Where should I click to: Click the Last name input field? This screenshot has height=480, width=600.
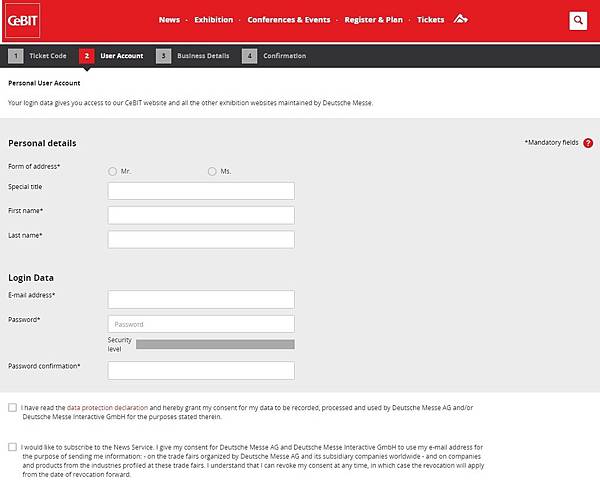201,240
